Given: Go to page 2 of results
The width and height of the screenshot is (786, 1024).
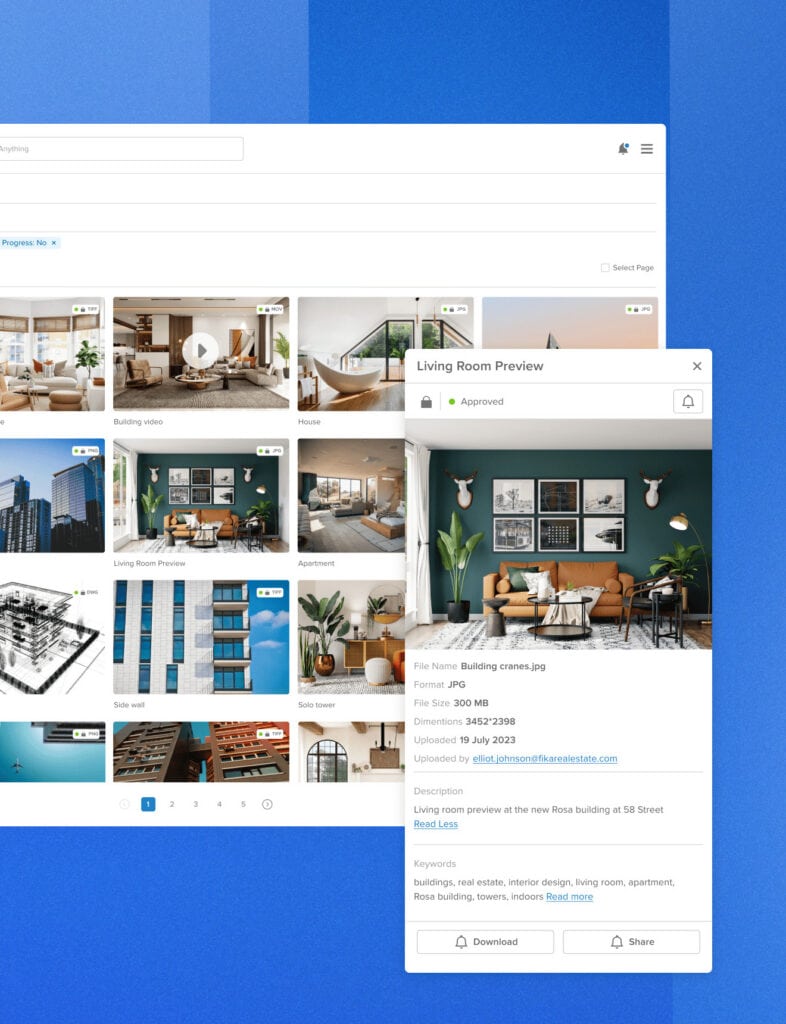Looking at the screenshot, I should coord(172,804).
